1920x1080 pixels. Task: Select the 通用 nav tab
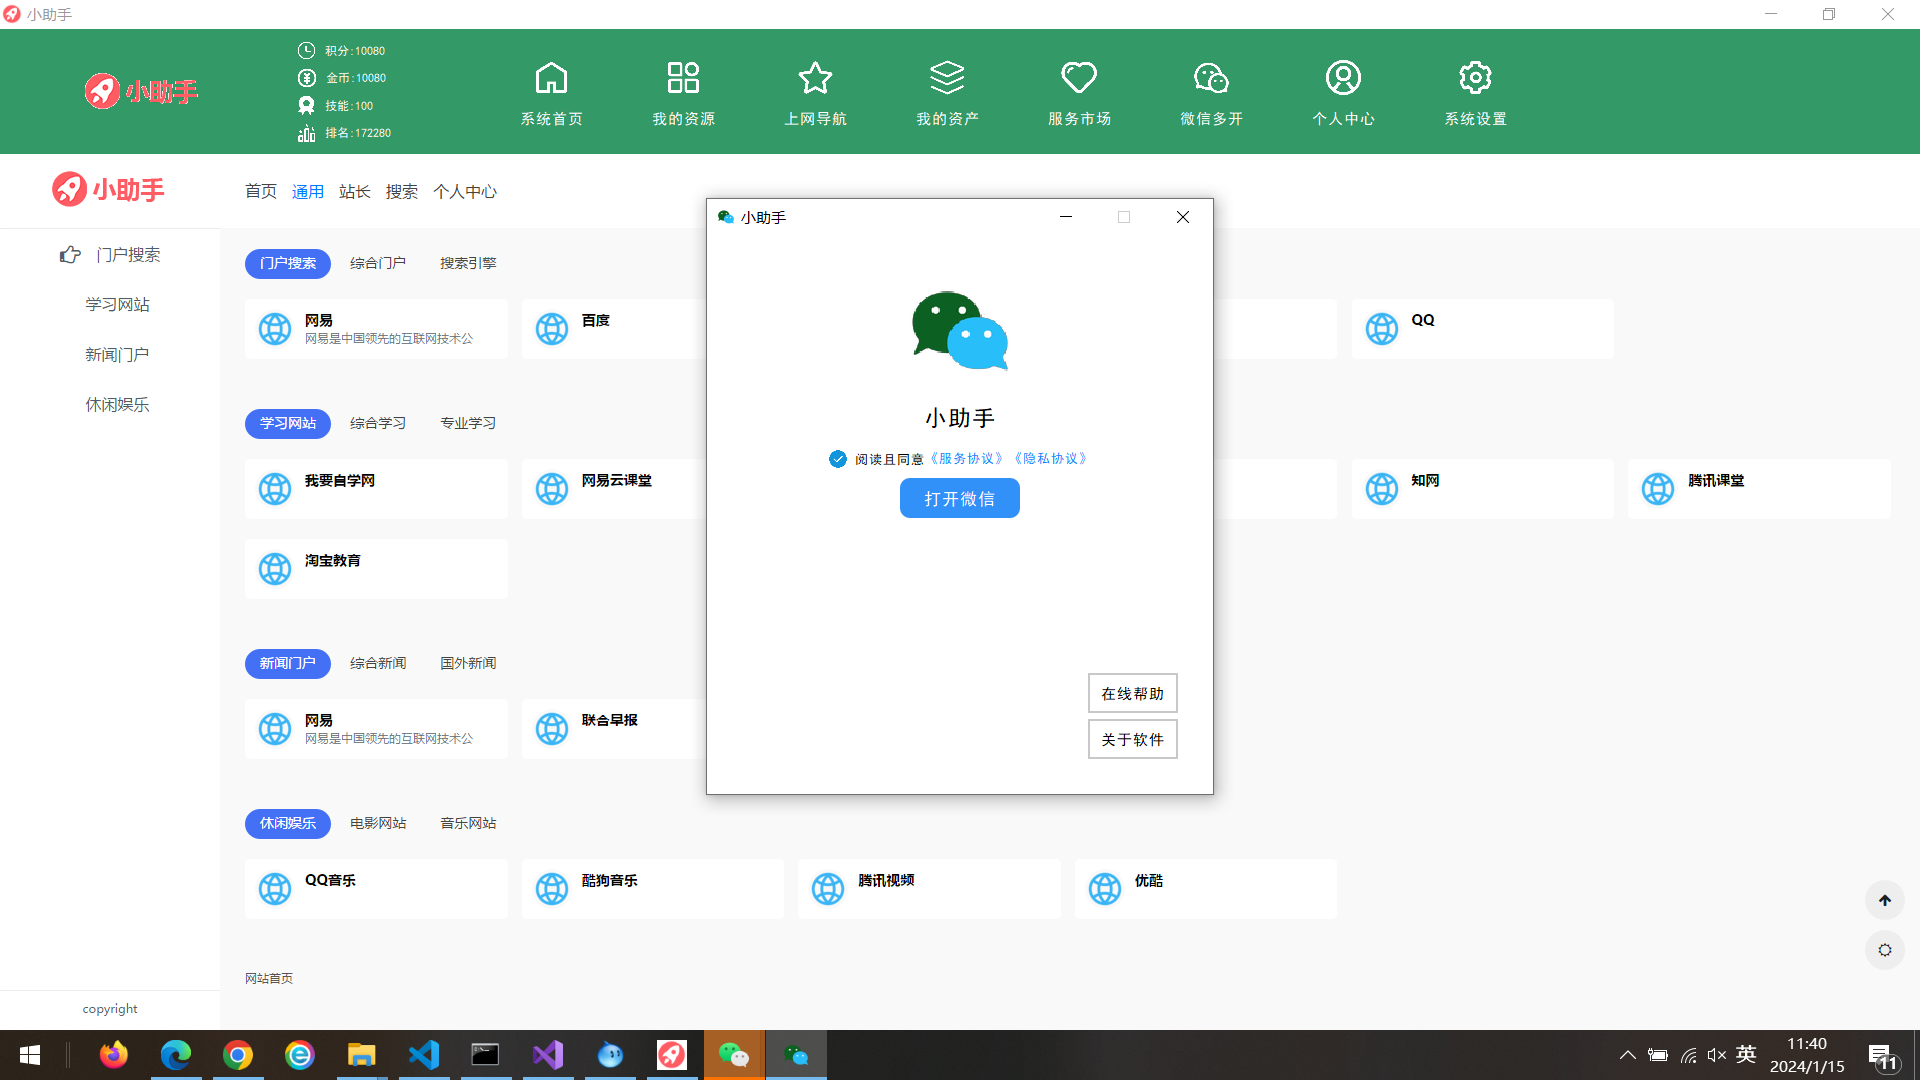pos(308,191)
